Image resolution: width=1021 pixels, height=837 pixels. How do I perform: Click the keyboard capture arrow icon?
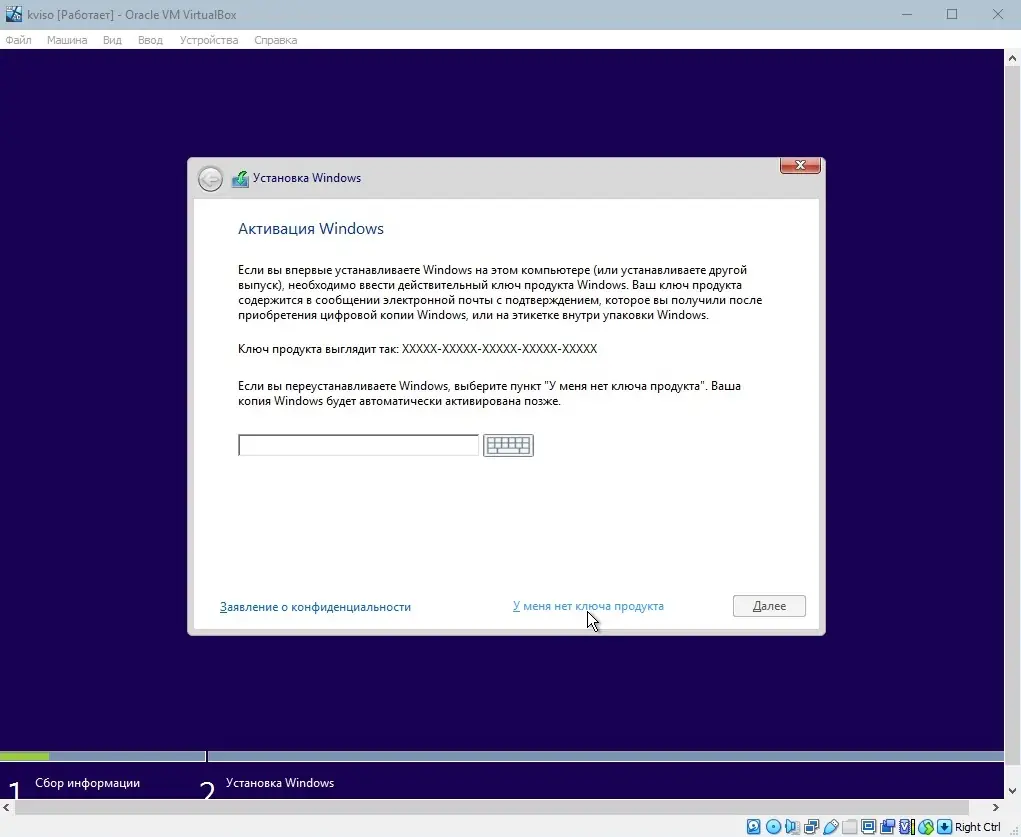945,827
